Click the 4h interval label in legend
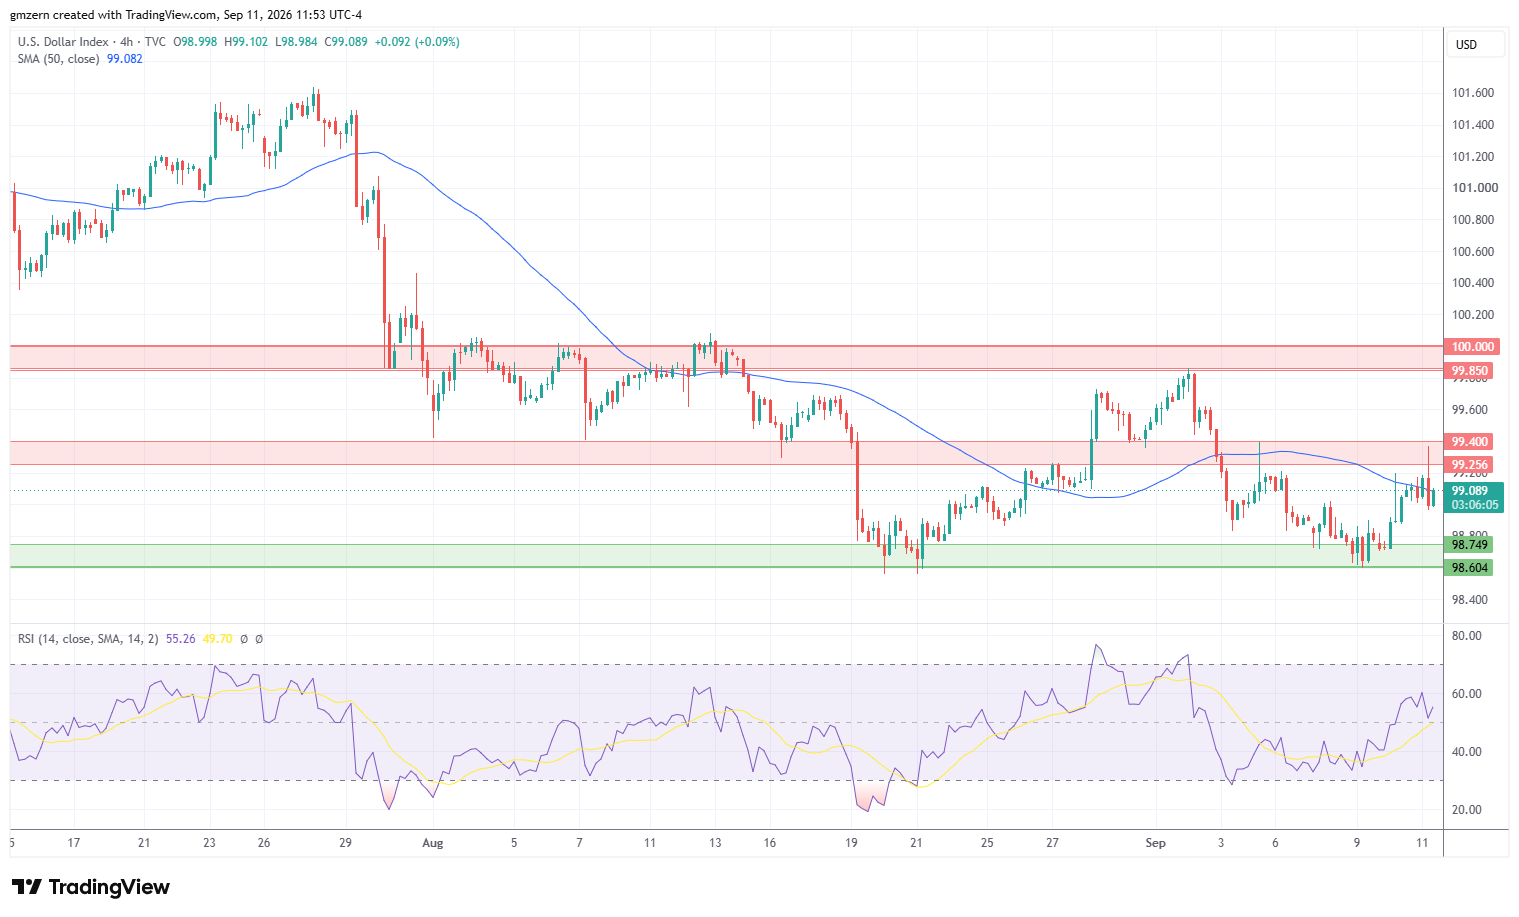Image resolution: width=1519 pixels, height=917 pixels. 127,42
